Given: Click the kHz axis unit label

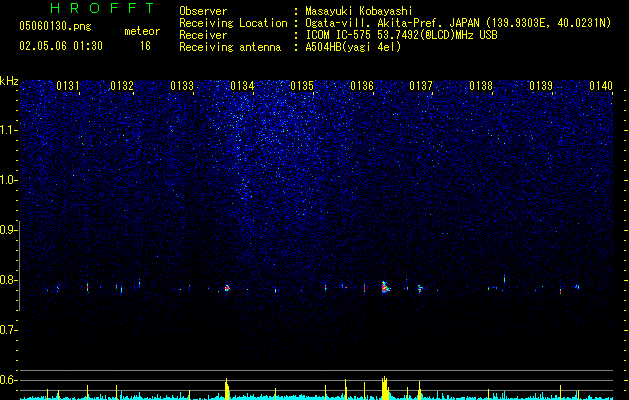Looking at the screenshot, I should (9, 81).
